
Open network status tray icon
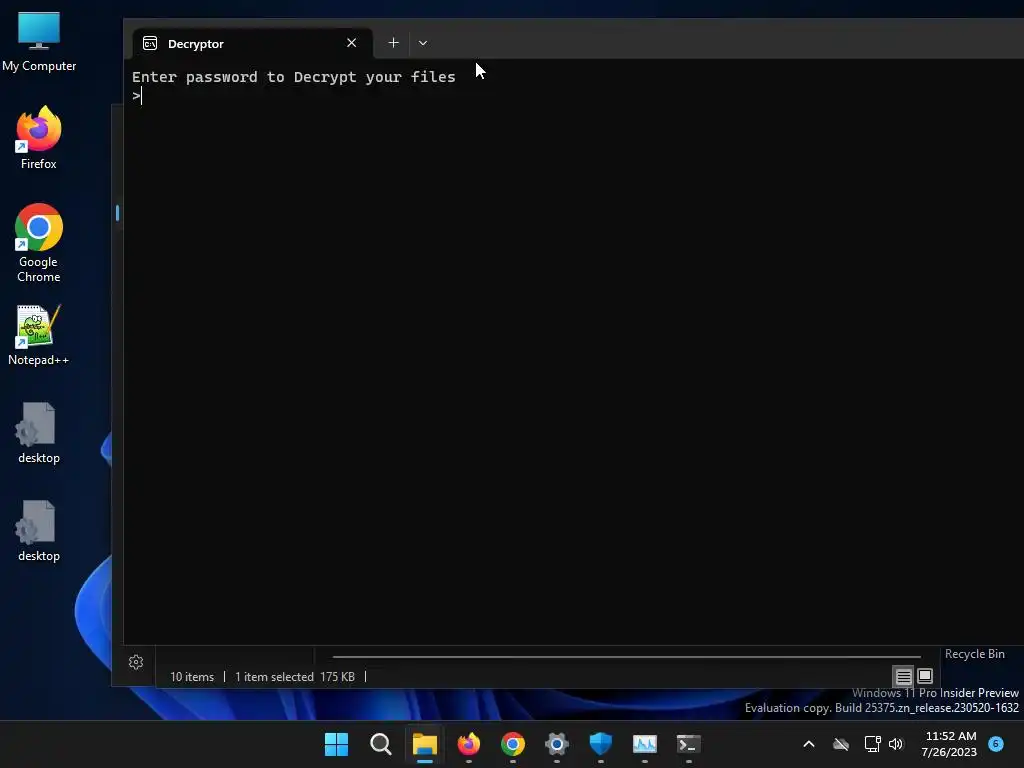click(872, 744)
